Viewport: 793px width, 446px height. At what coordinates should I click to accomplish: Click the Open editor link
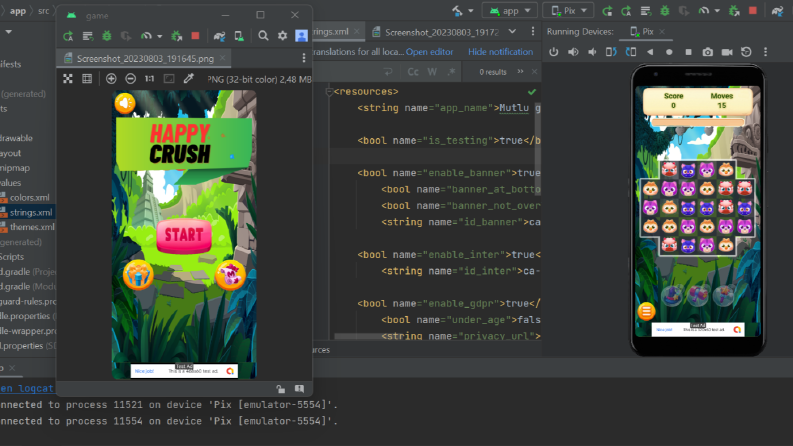click(x=429, y=52)
